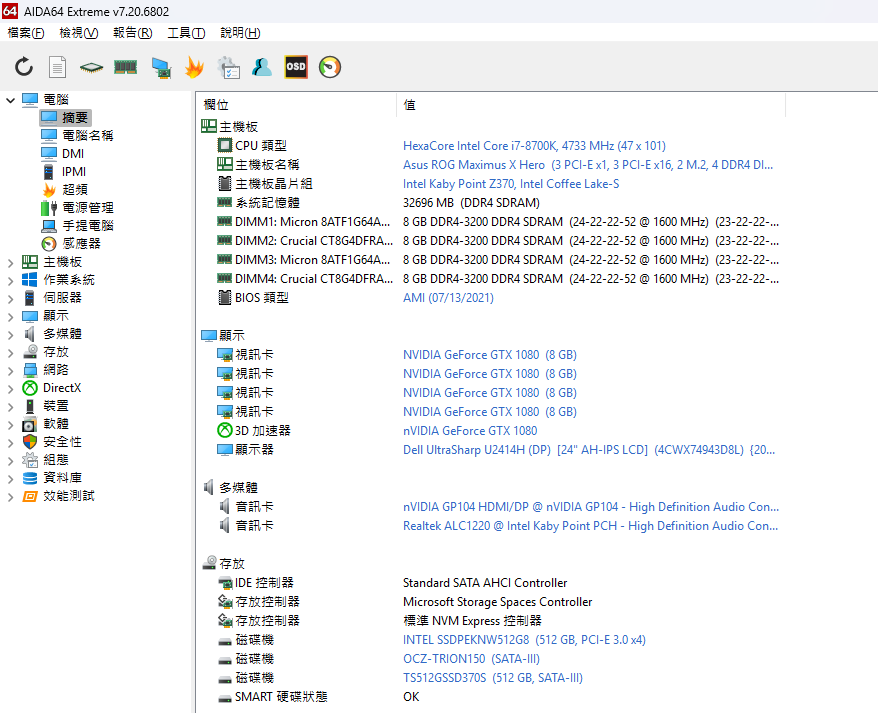Open the 檔案(F) menu
Screen dimensions: 878x713
[x=26, y=33]
